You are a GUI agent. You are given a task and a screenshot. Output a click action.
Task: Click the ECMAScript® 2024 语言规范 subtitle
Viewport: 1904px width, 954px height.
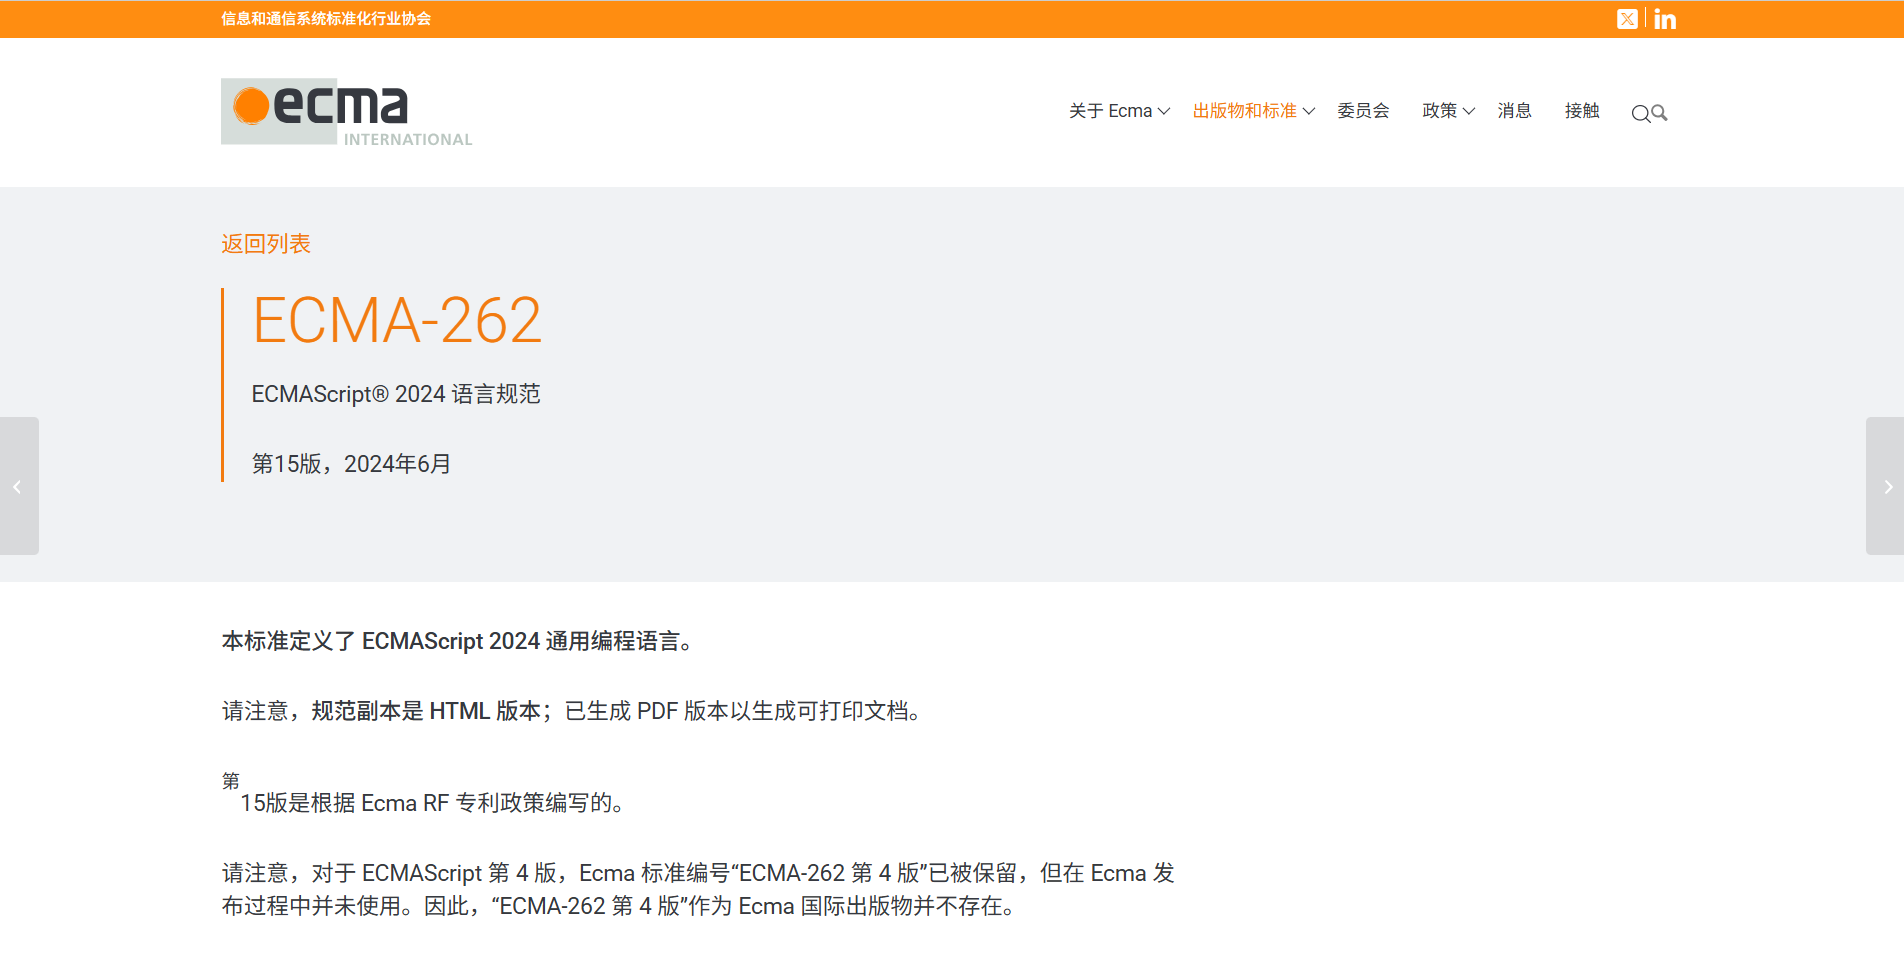pos(396,394)
